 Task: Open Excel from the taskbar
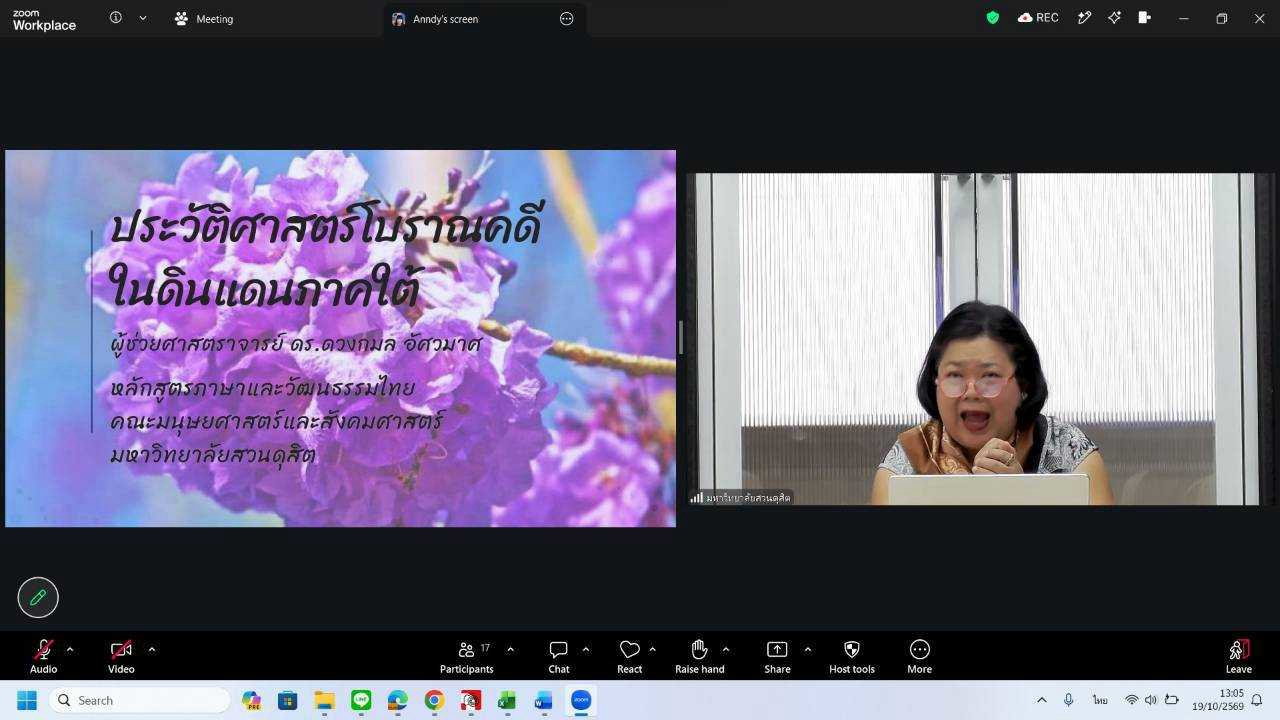point(507,700)
